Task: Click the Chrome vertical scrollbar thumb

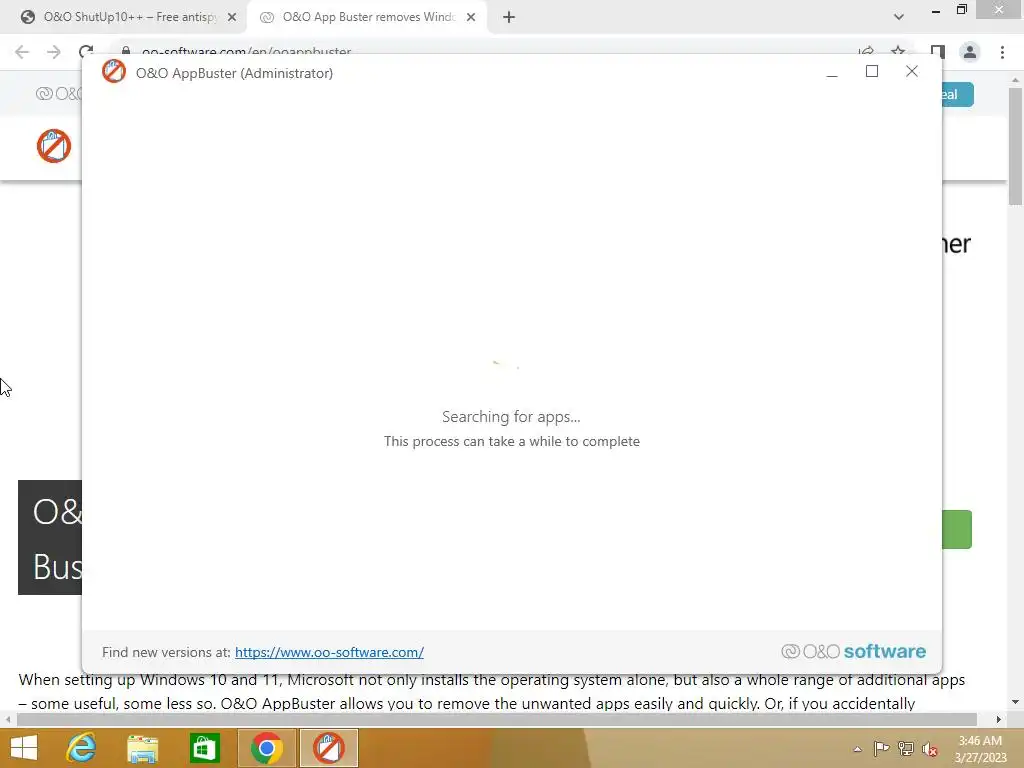Action: click(x=1015, y=146)
